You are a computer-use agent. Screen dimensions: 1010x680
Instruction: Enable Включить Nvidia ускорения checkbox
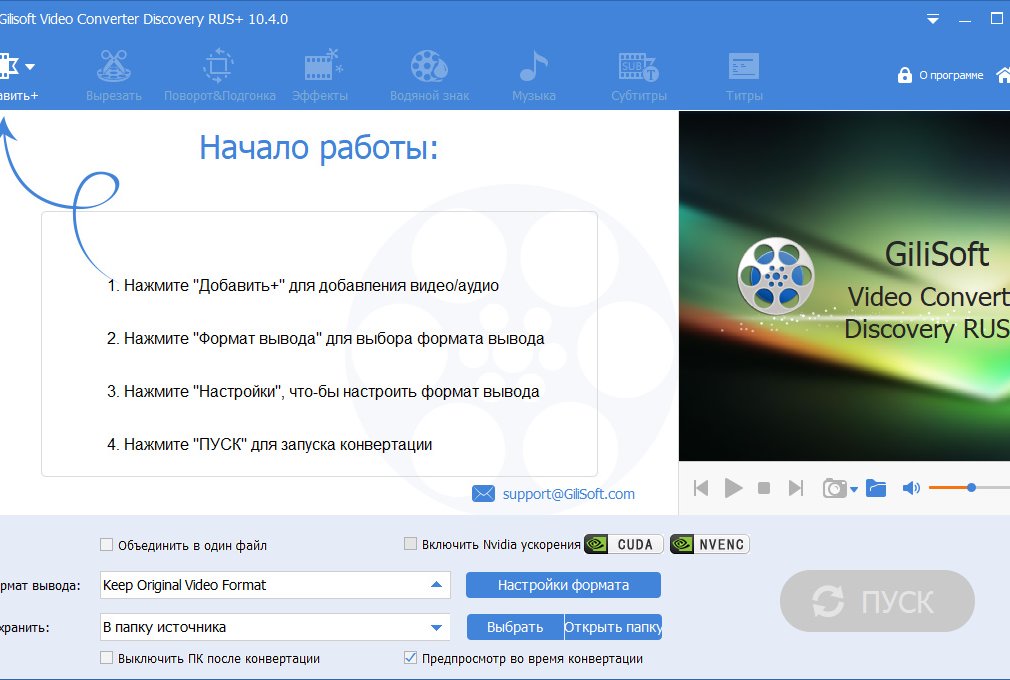pyautogui.click(x=410, y=543)
